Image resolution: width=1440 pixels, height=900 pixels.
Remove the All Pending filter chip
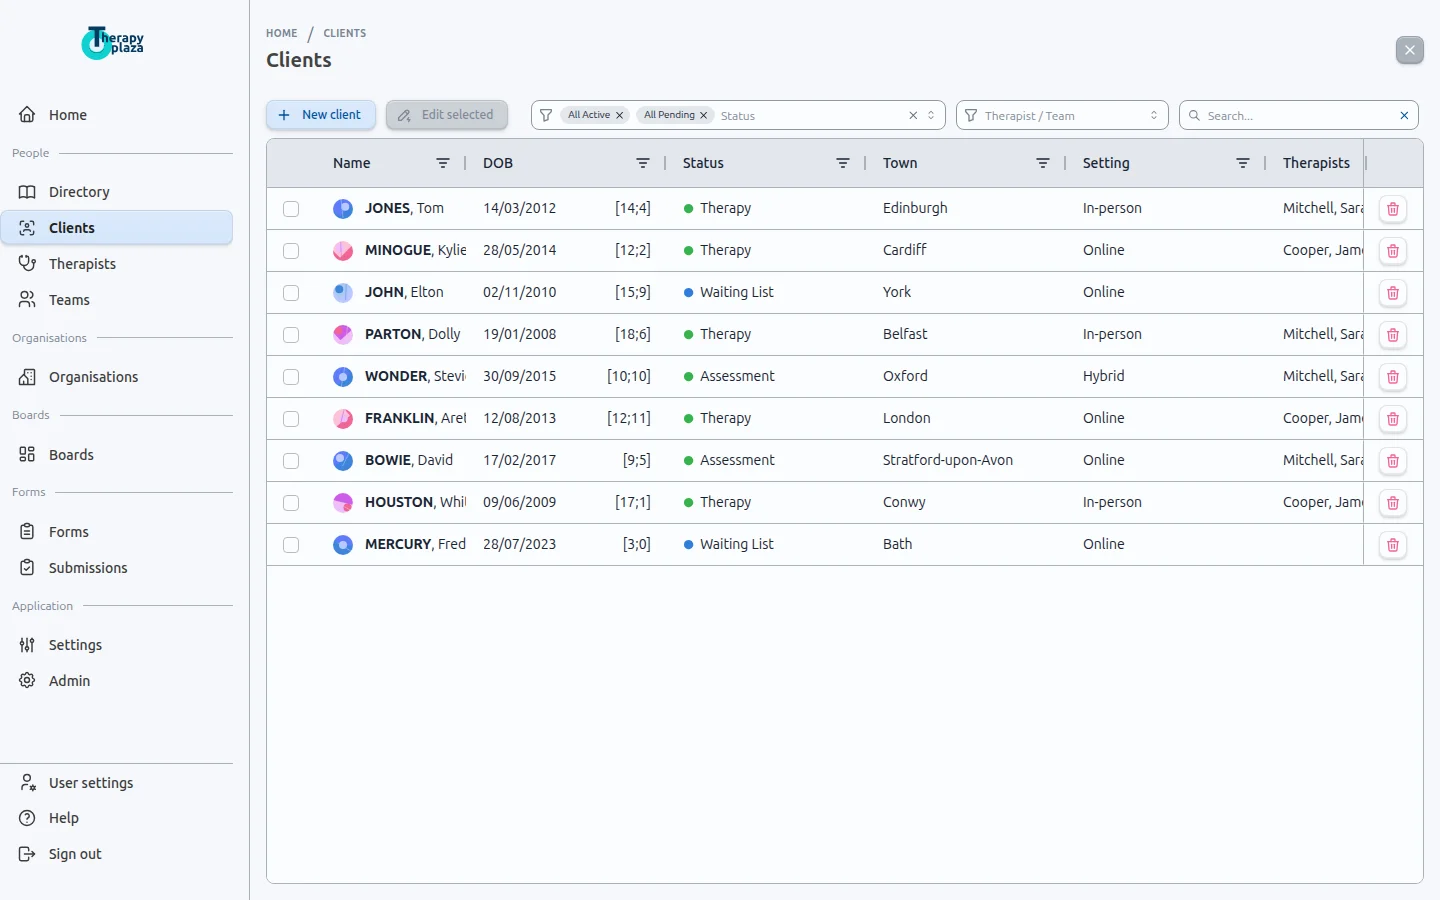coord(704,115)
